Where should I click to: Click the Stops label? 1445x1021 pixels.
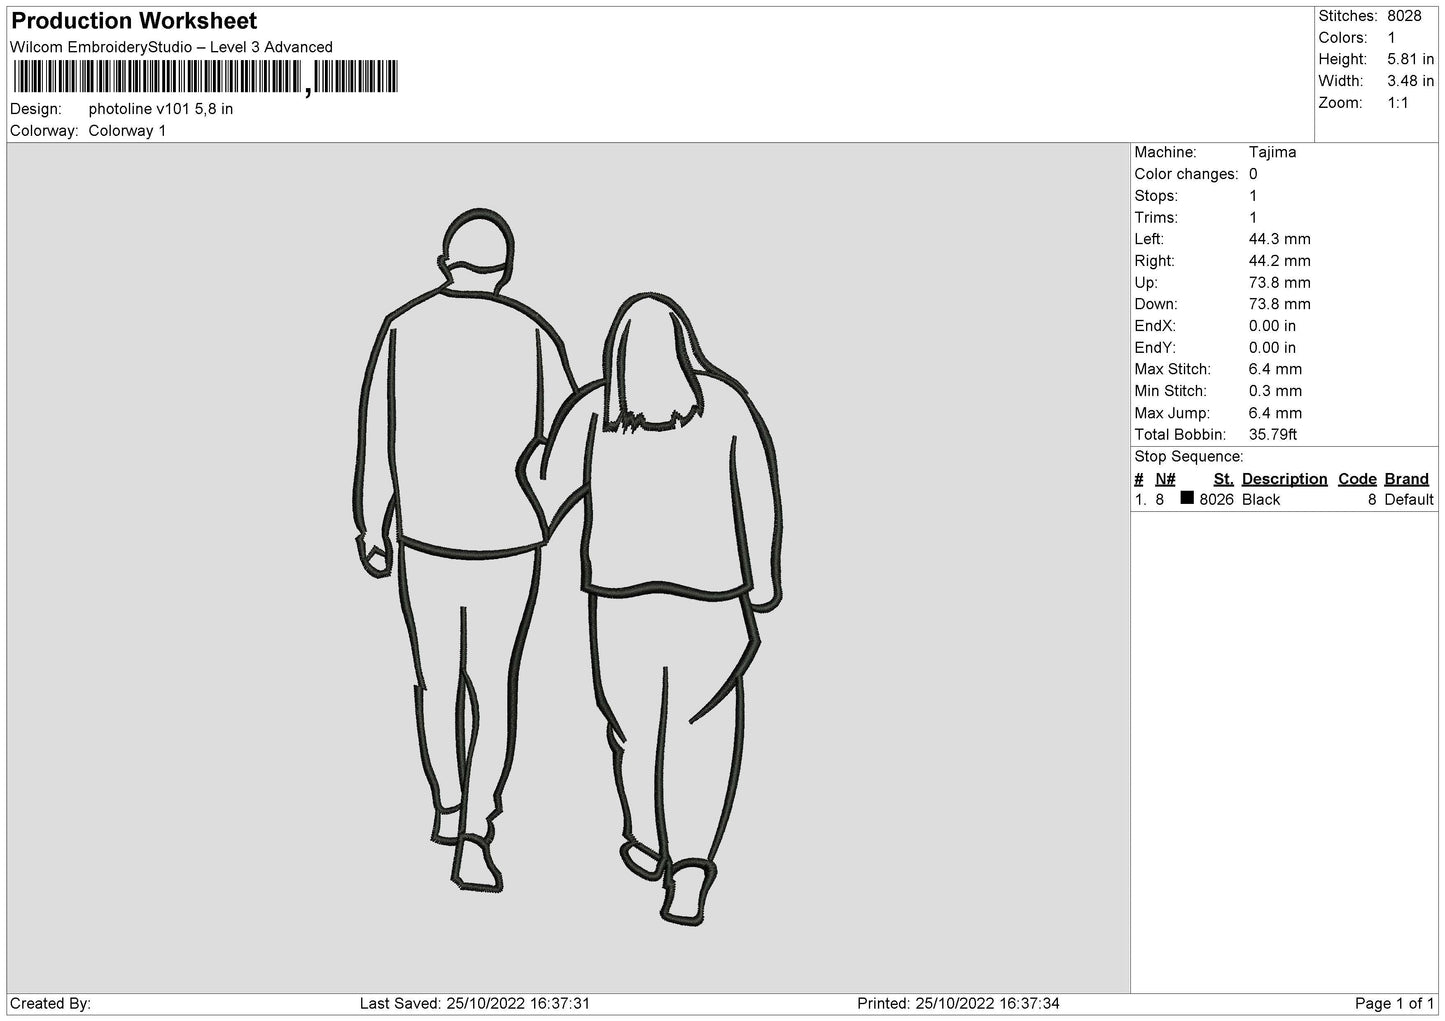coord(1156,196)
